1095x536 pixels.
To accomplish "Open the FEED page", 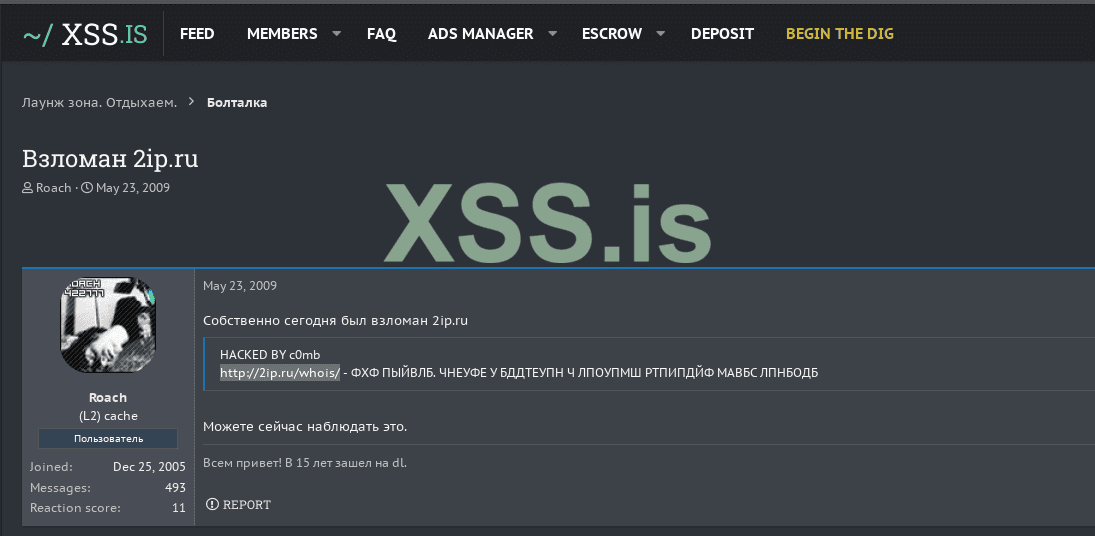I will click(197, 34).
